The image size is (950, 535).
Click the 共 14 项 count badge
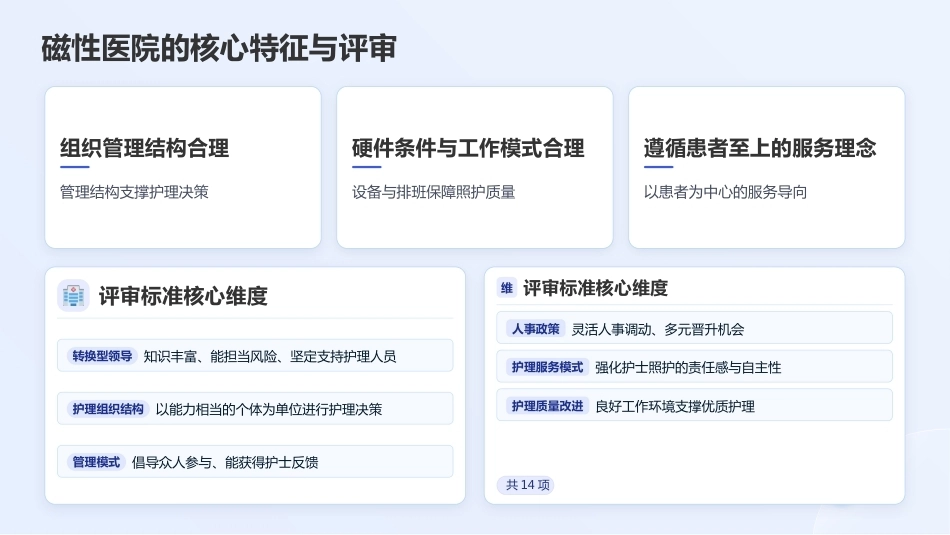pyautogui.click(x=526, y=485)
